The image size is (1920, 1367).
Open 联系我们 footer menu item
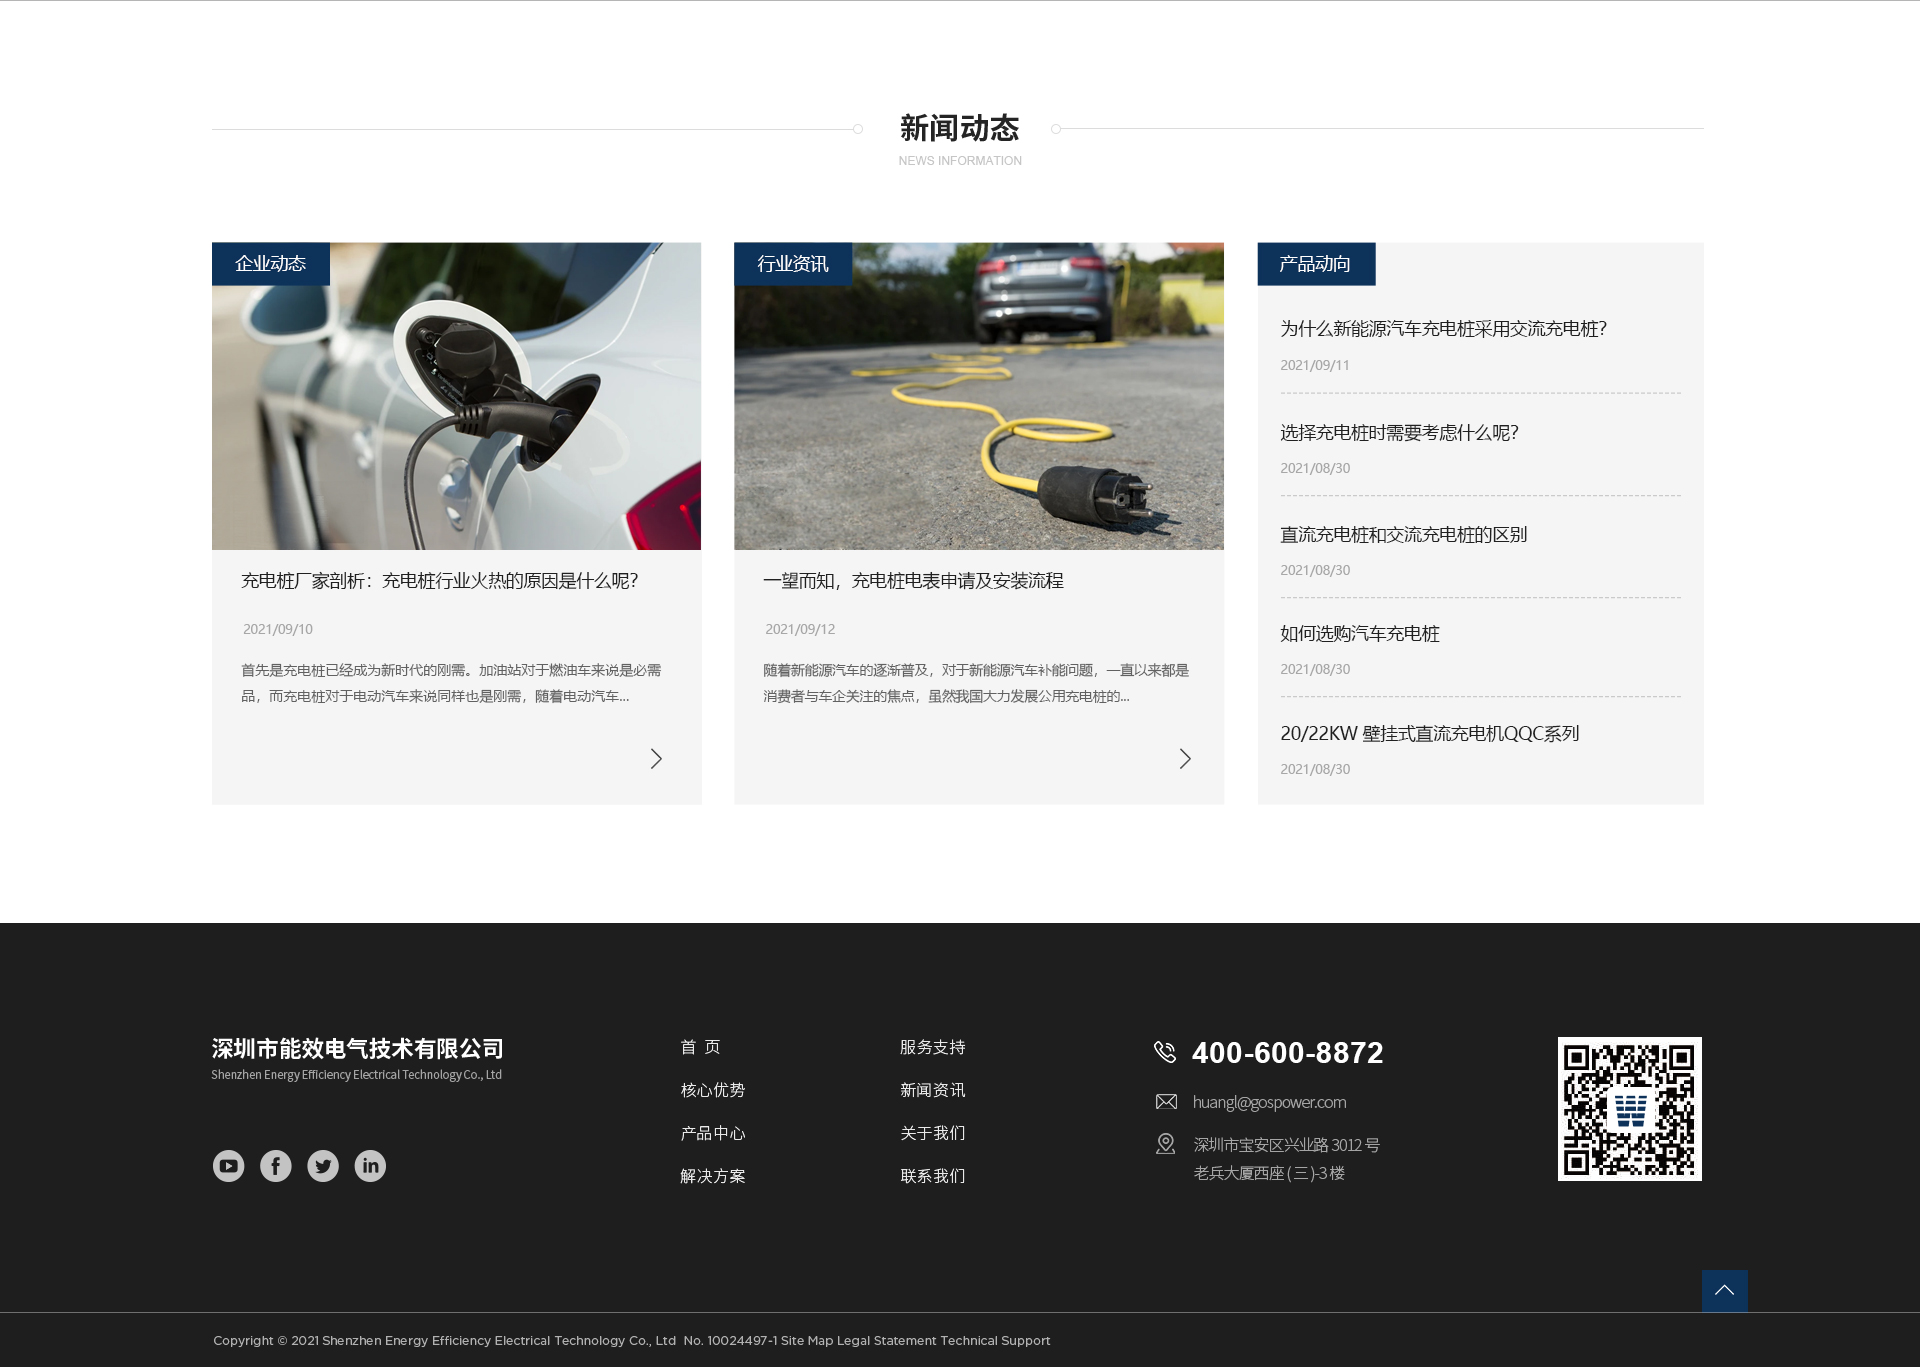tap(932, 1176)
